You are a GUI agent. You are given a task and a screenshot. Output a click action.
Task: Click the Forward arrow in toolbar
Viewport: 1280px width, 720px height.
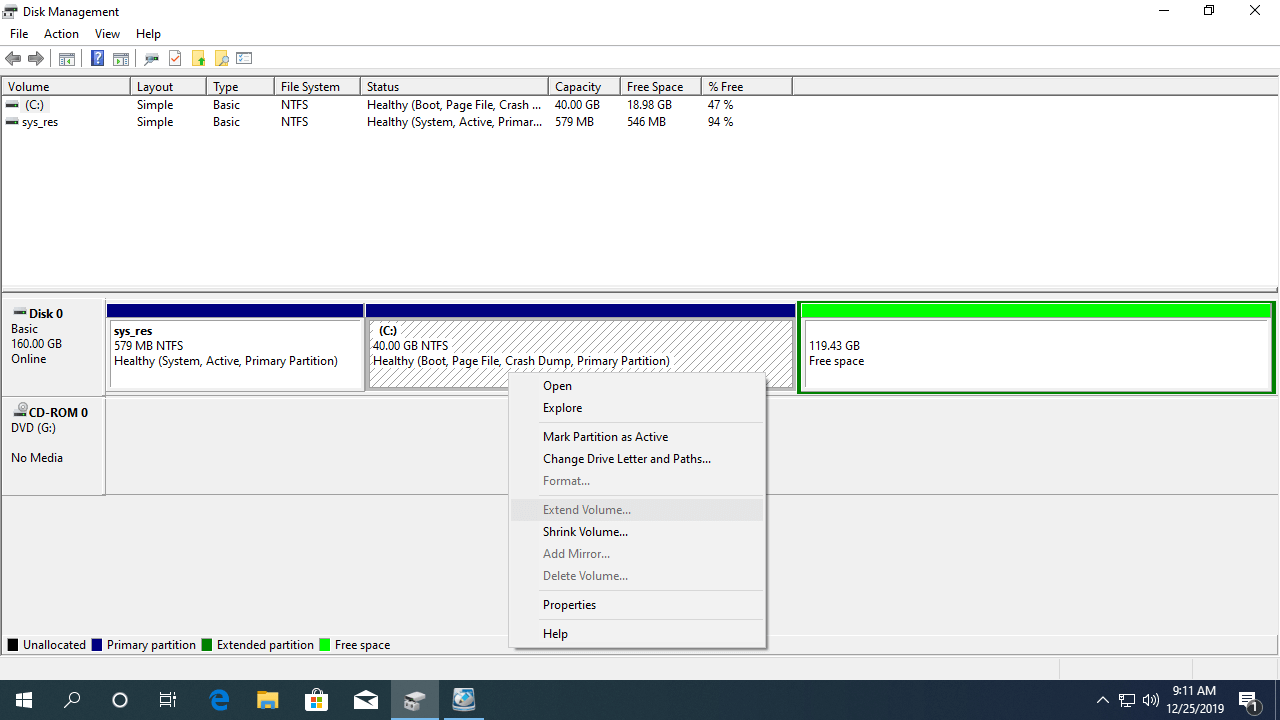(36, 59)
